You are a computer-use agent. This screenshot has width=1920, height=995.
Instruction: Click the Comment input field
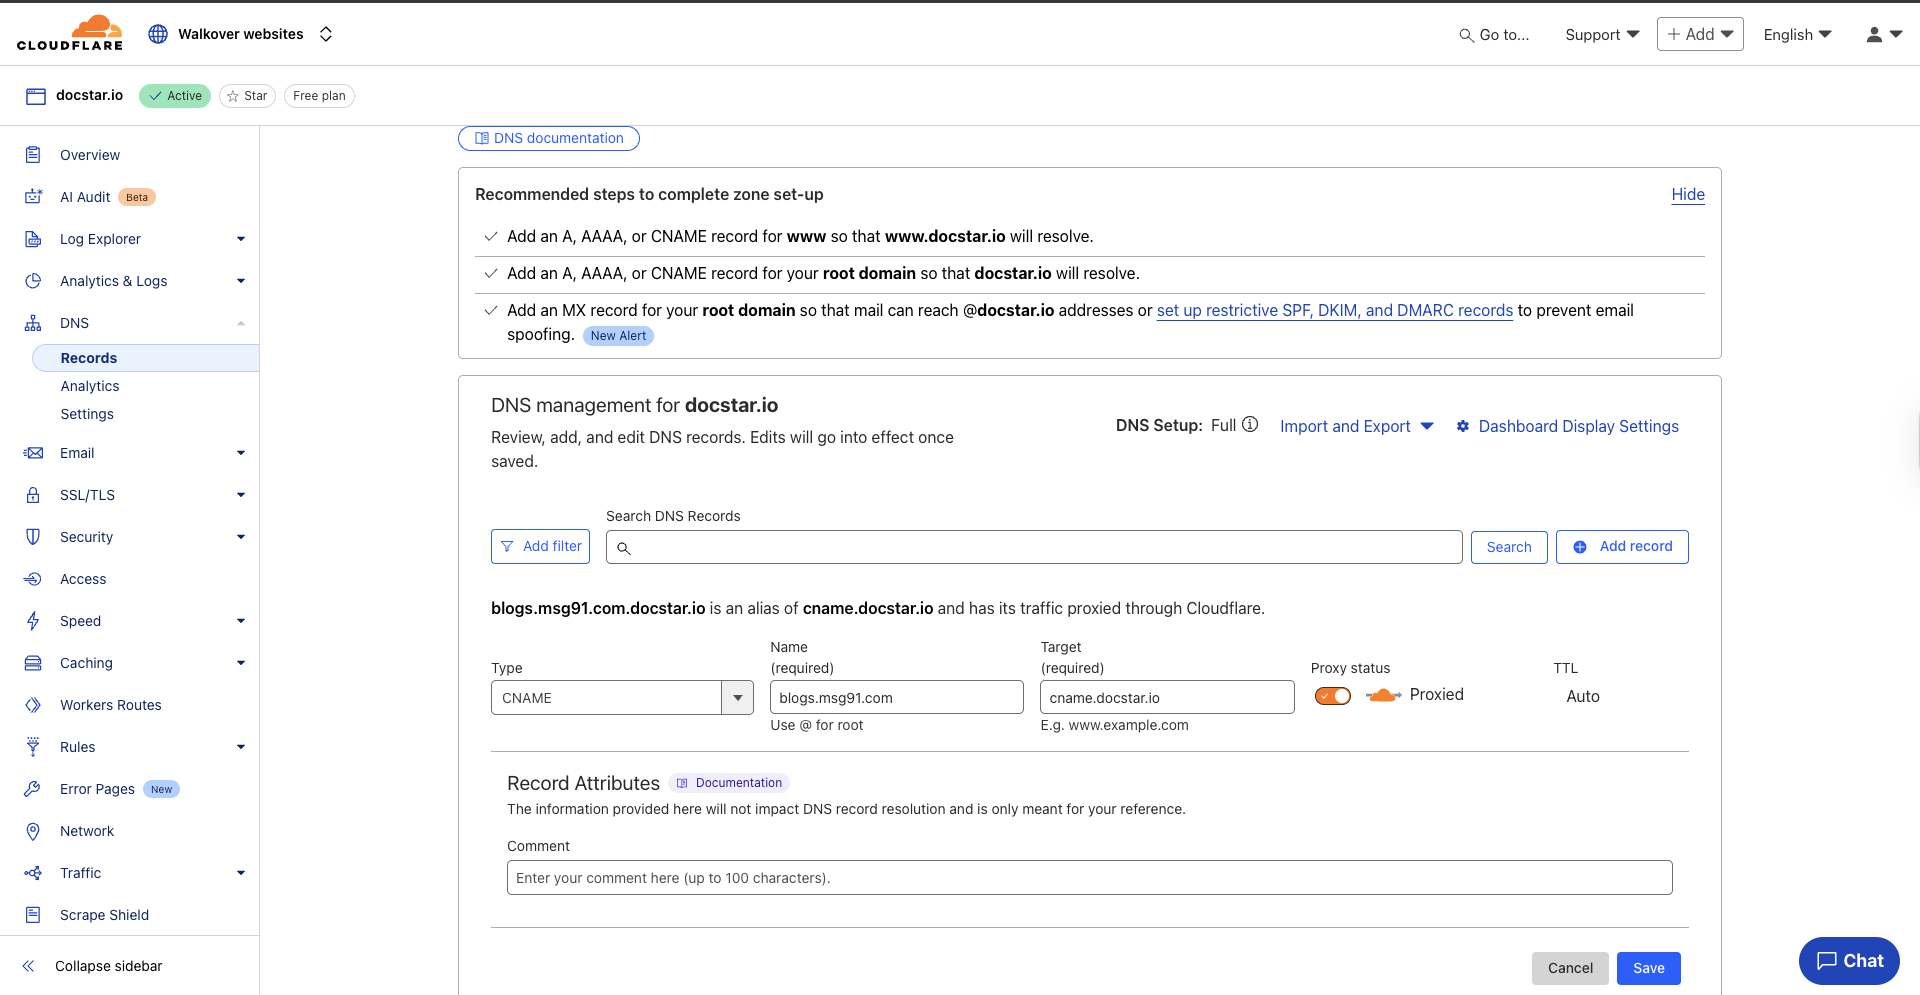[1089, 877]
